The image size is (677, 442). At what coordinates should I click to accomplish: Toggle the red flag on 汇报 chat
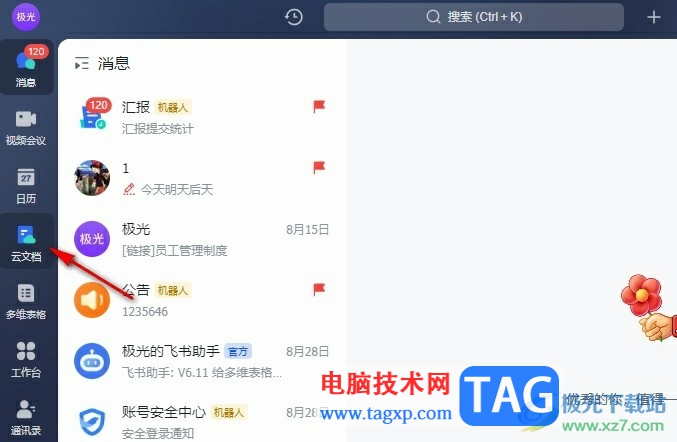pyautogui.click(x=319, y=106)
